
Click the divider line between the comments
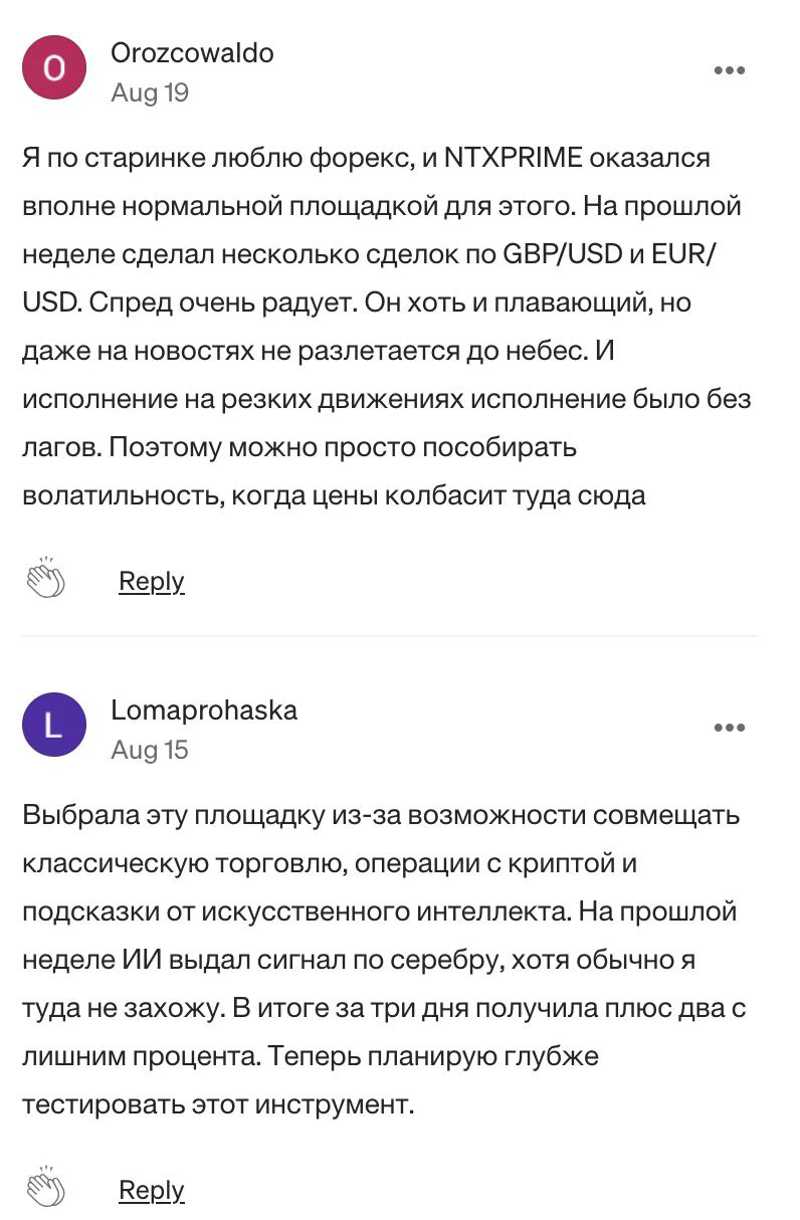coord(390,636)
